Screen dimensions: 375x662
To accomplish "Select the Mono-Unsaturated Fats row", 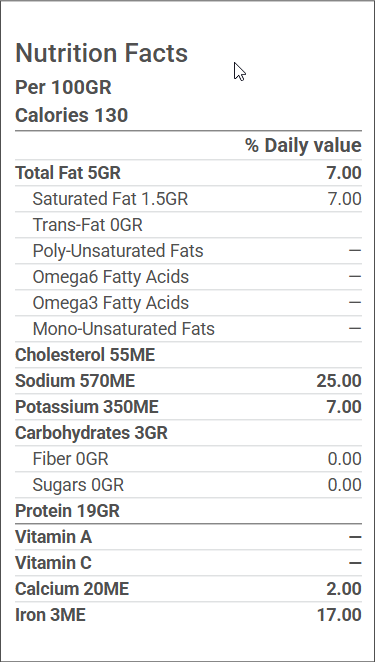I will [188, 329].
